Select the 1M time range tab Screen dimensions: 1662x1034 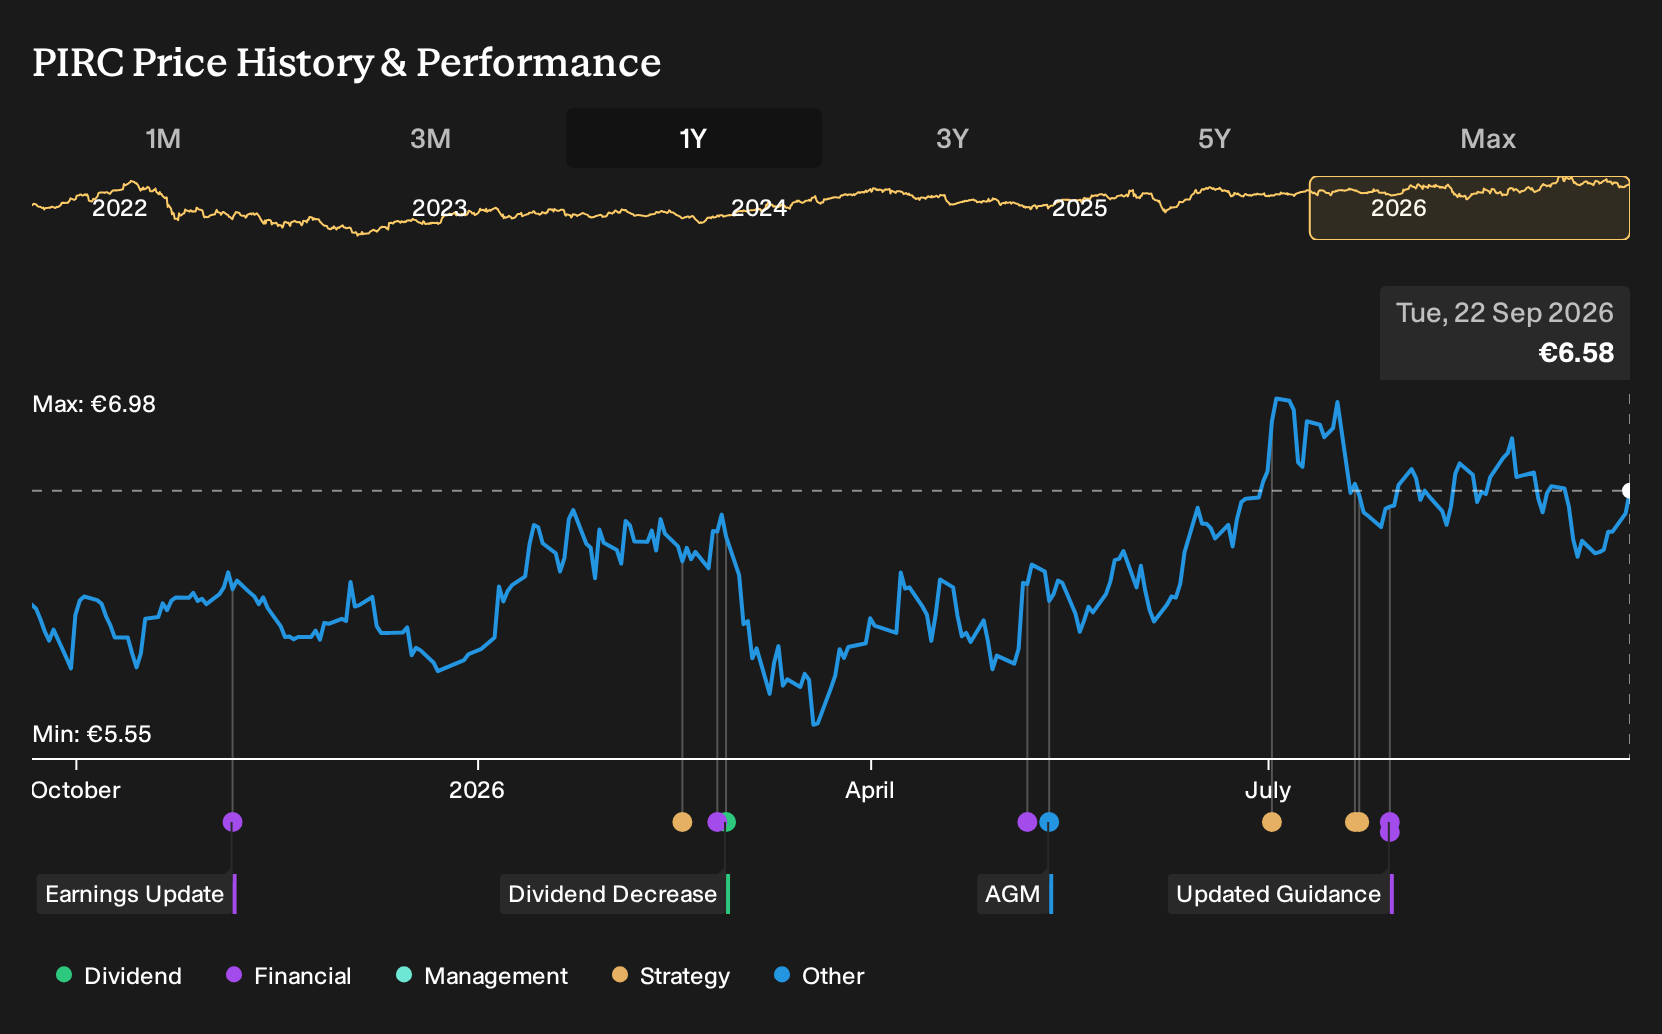click(x=163, y=138)
